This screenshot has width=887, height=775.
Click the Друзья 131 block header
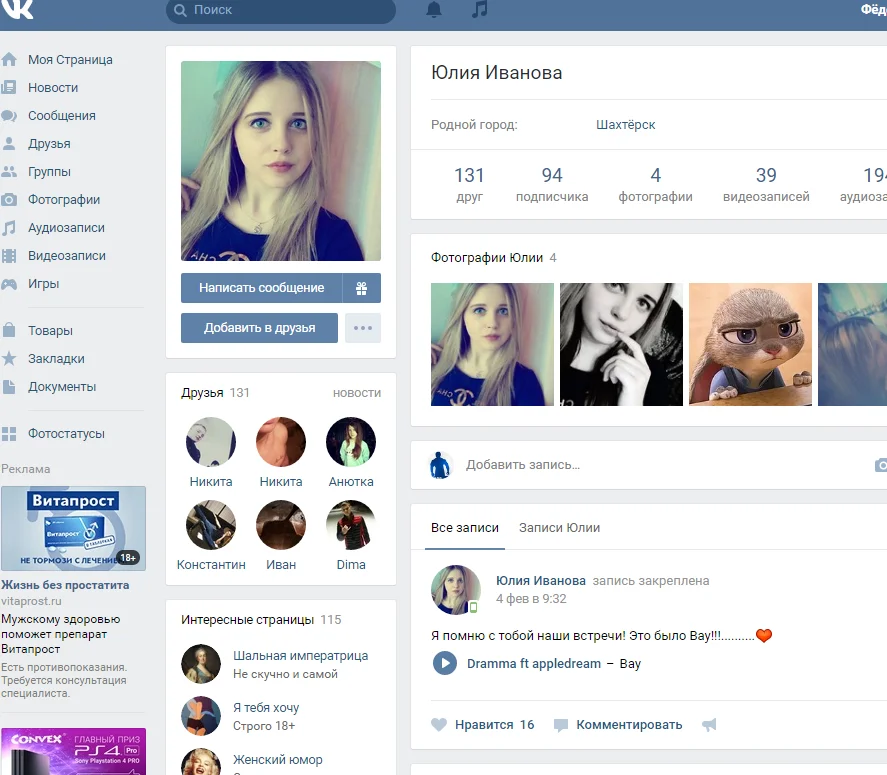coord(215,393)
